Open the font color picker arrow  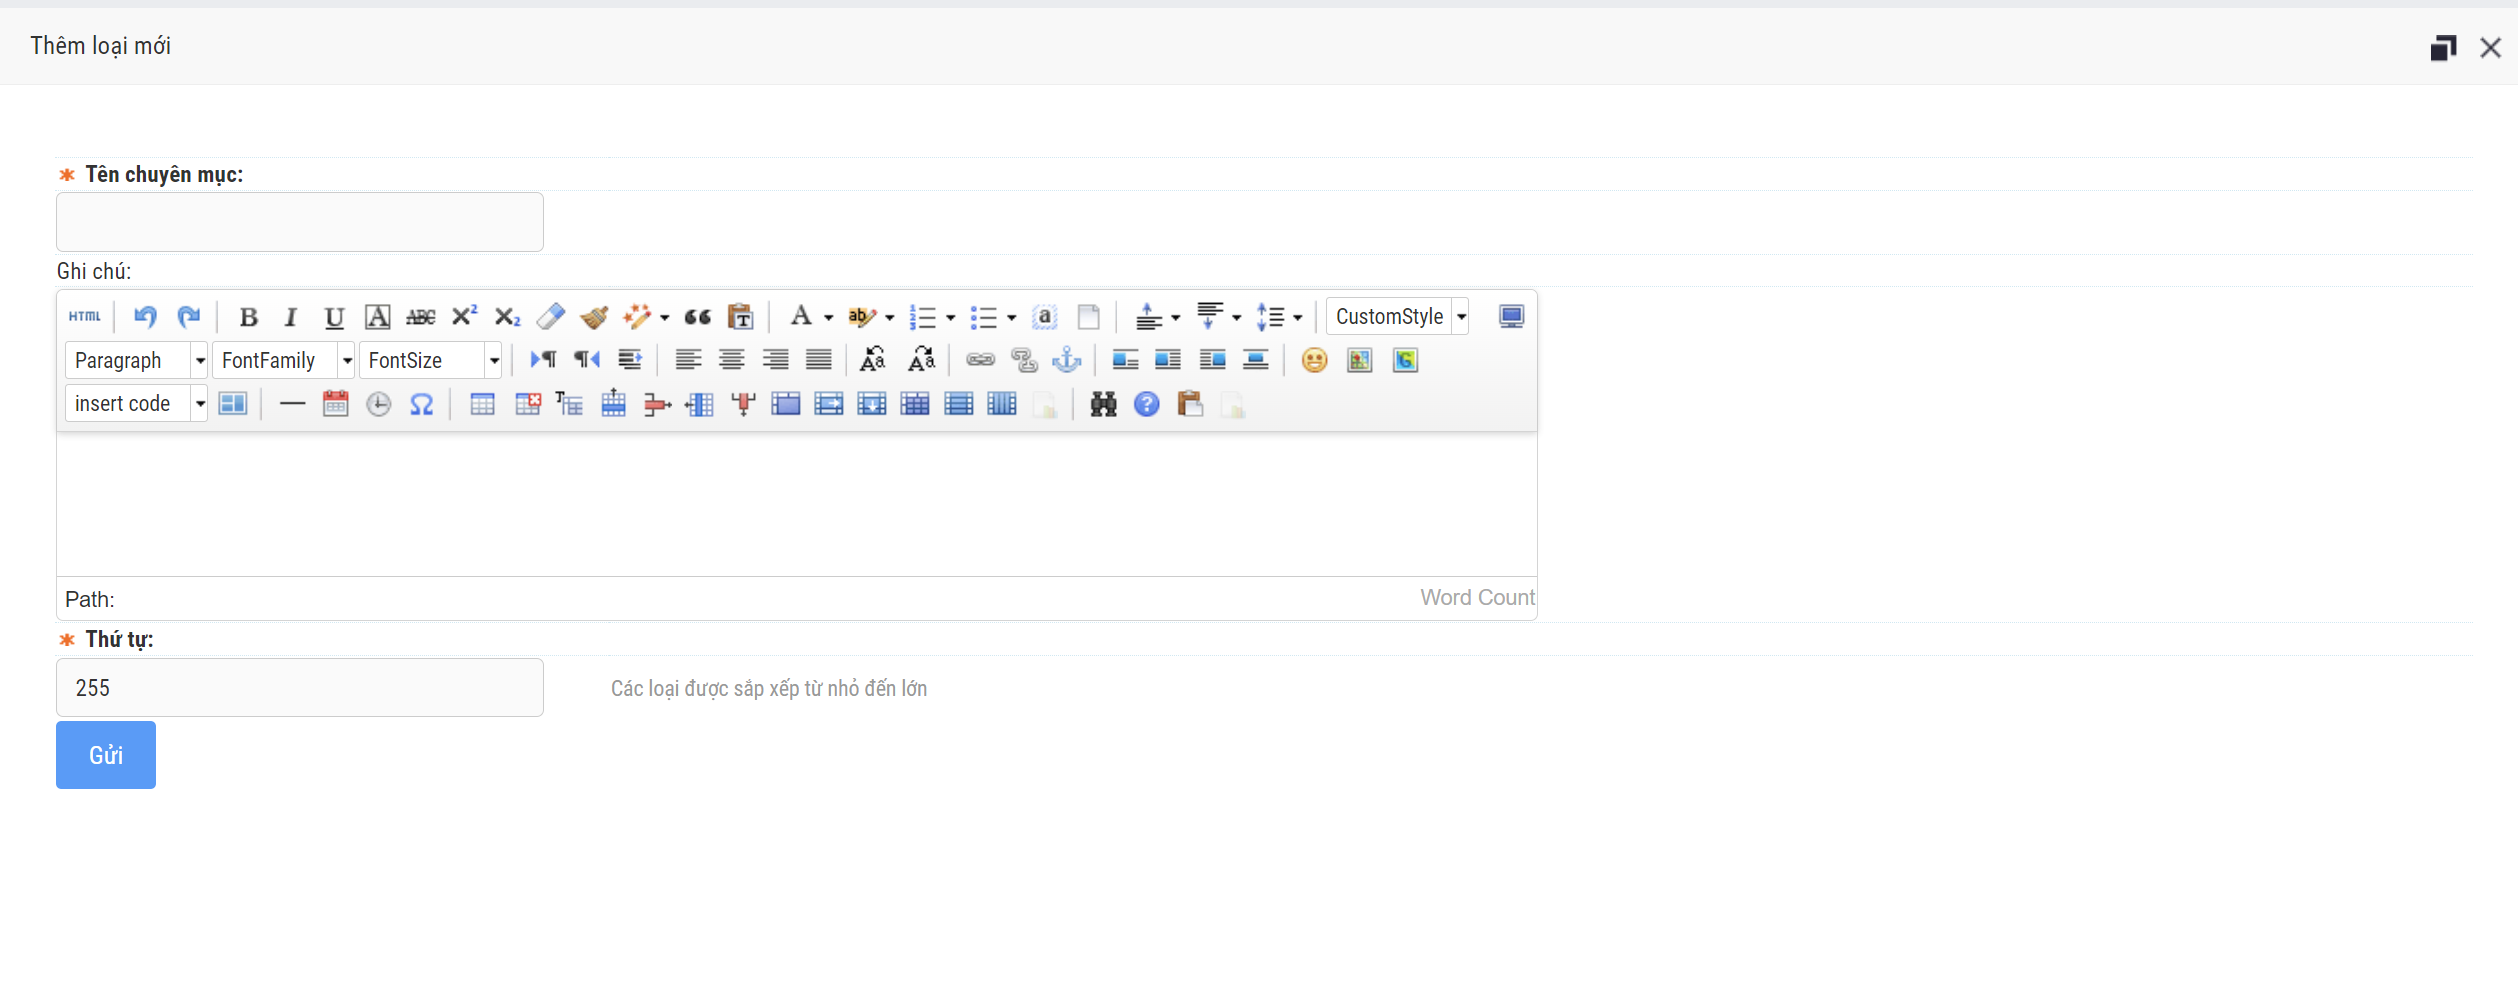click(829, 318)
